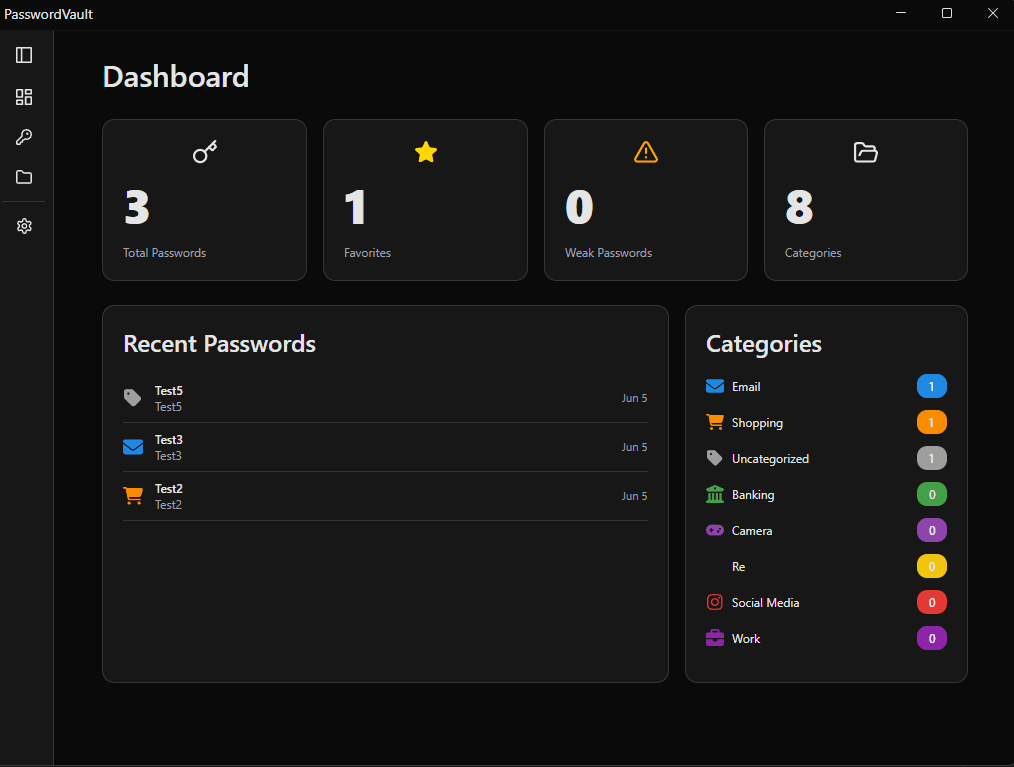Open Settings using the gear sidebar icon
Viewport: 1014px width, 767px height.
[x=23, y=226]
